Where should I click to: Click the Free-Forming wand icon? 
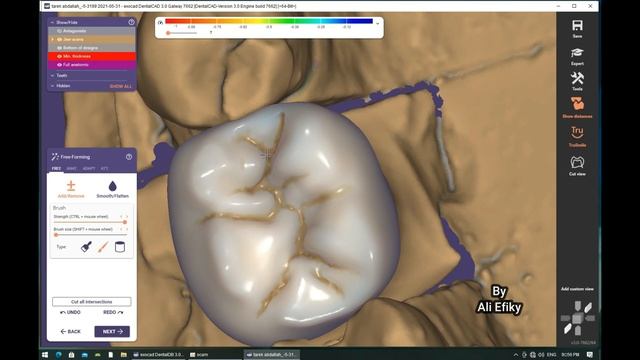(55, 157)
